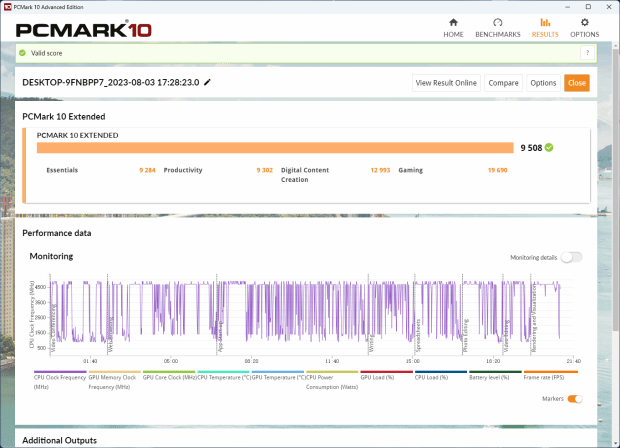Maximize the PCMark 10 window
This screenshot has height=448, width=620.
pyautogui.click(x=588, y=7)
